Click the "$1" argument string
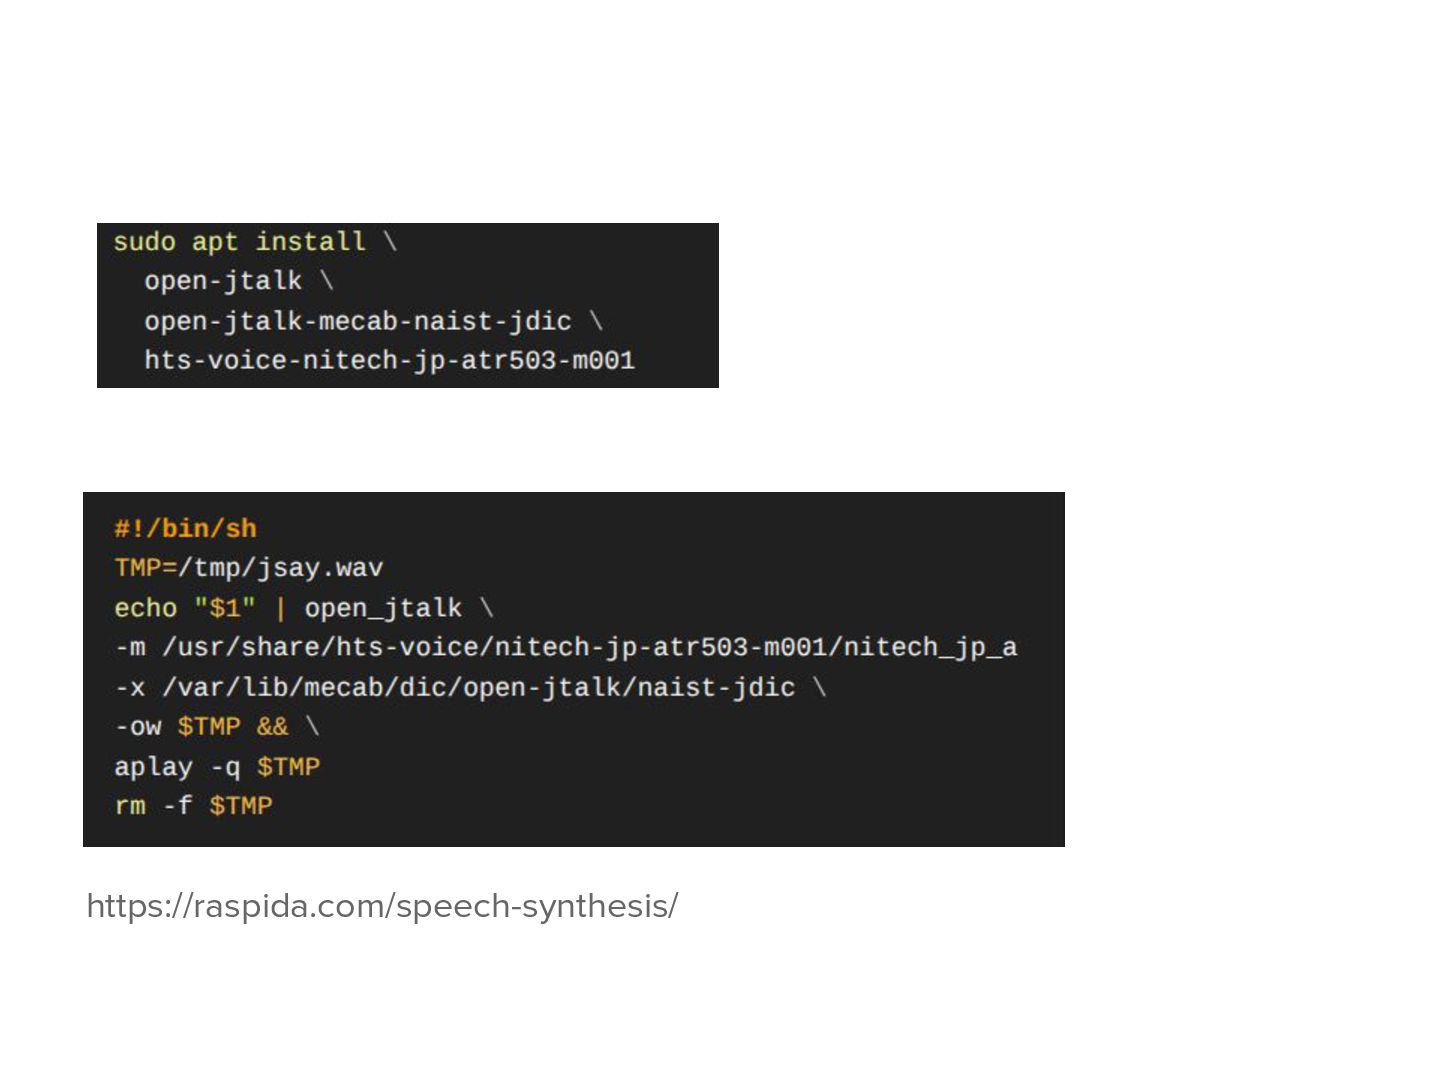The width and height of the screenshot is (1440, 1080). tap(225, 608)
